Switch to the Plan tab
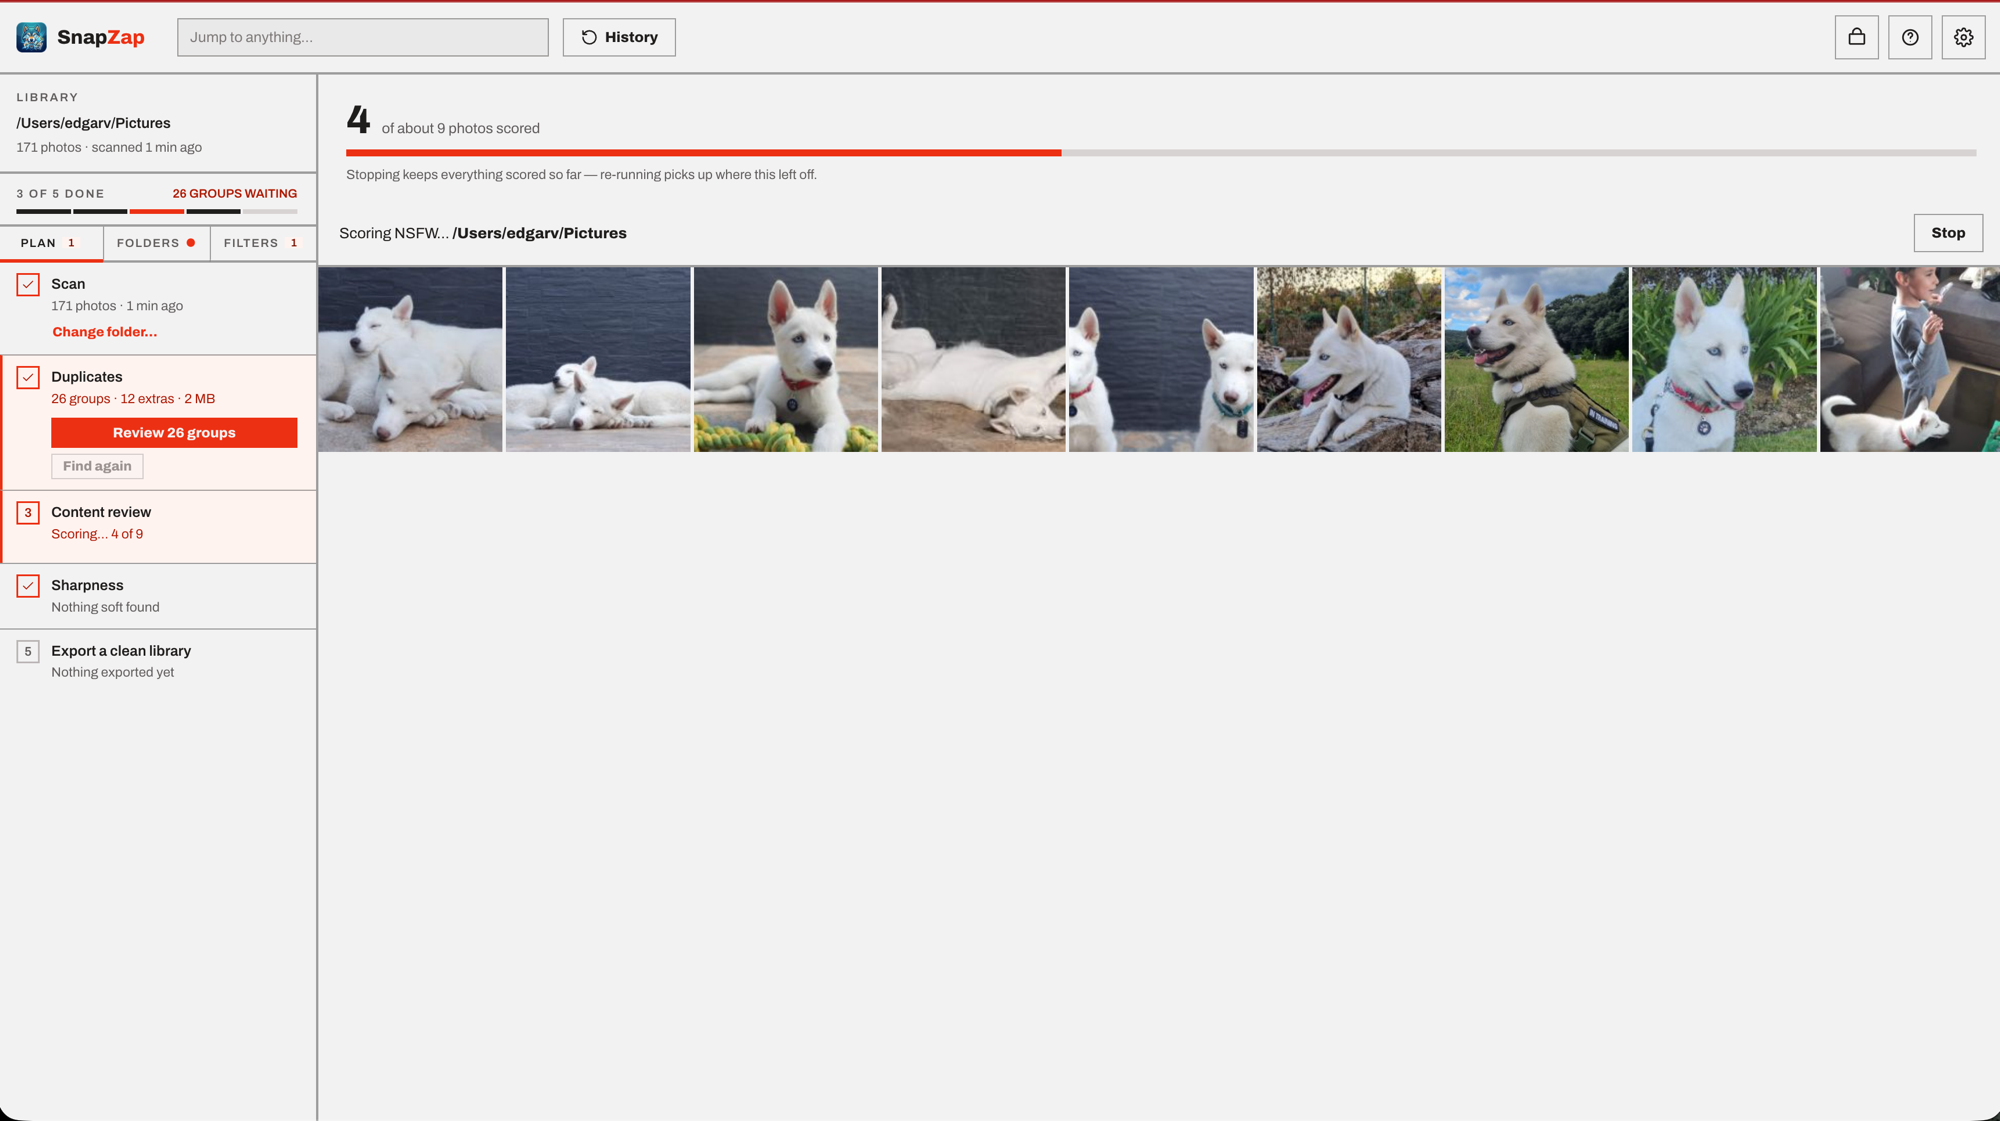 click(51, 243)
